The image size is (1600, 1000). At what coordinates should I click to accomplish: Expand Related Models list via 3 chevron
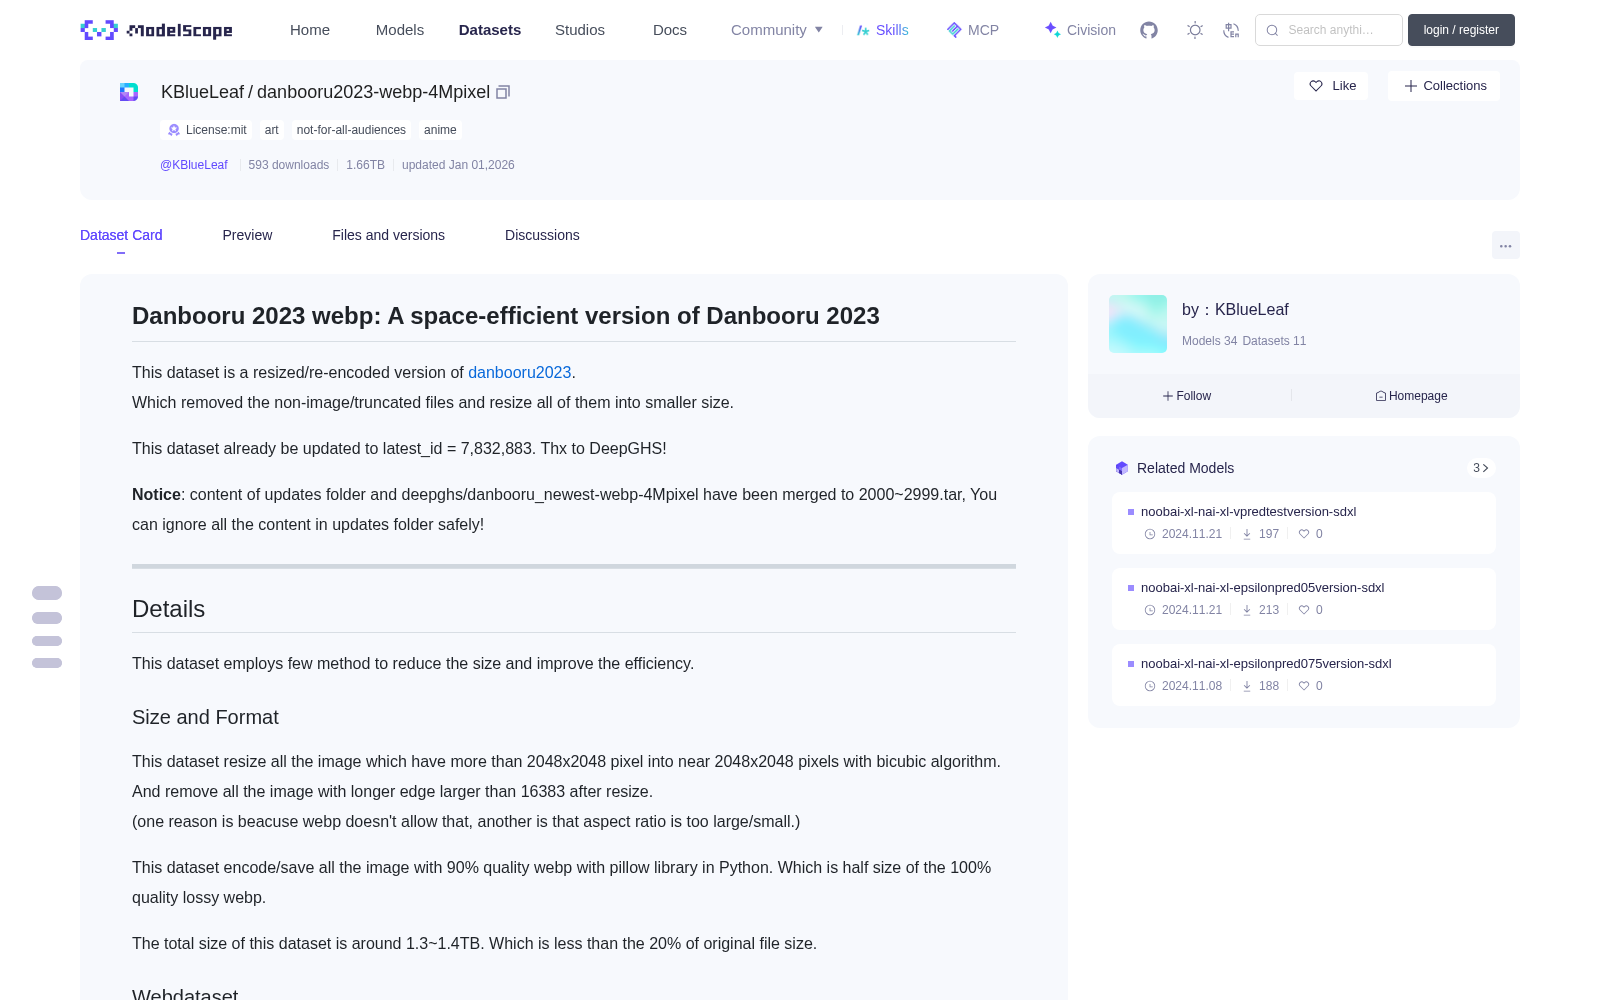click(1481, 468)
